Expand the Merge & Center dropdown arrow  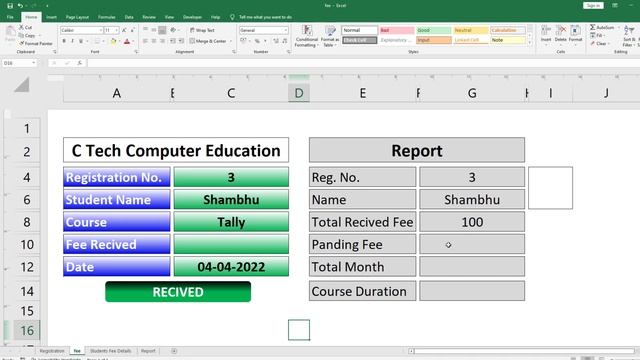231,41
